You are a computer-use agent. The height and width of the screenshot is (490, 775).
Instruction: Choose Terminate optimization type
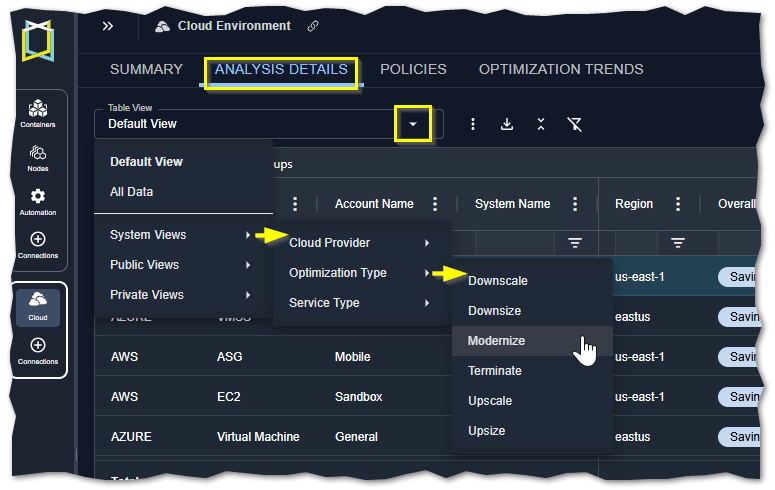[x=532, y=371]
